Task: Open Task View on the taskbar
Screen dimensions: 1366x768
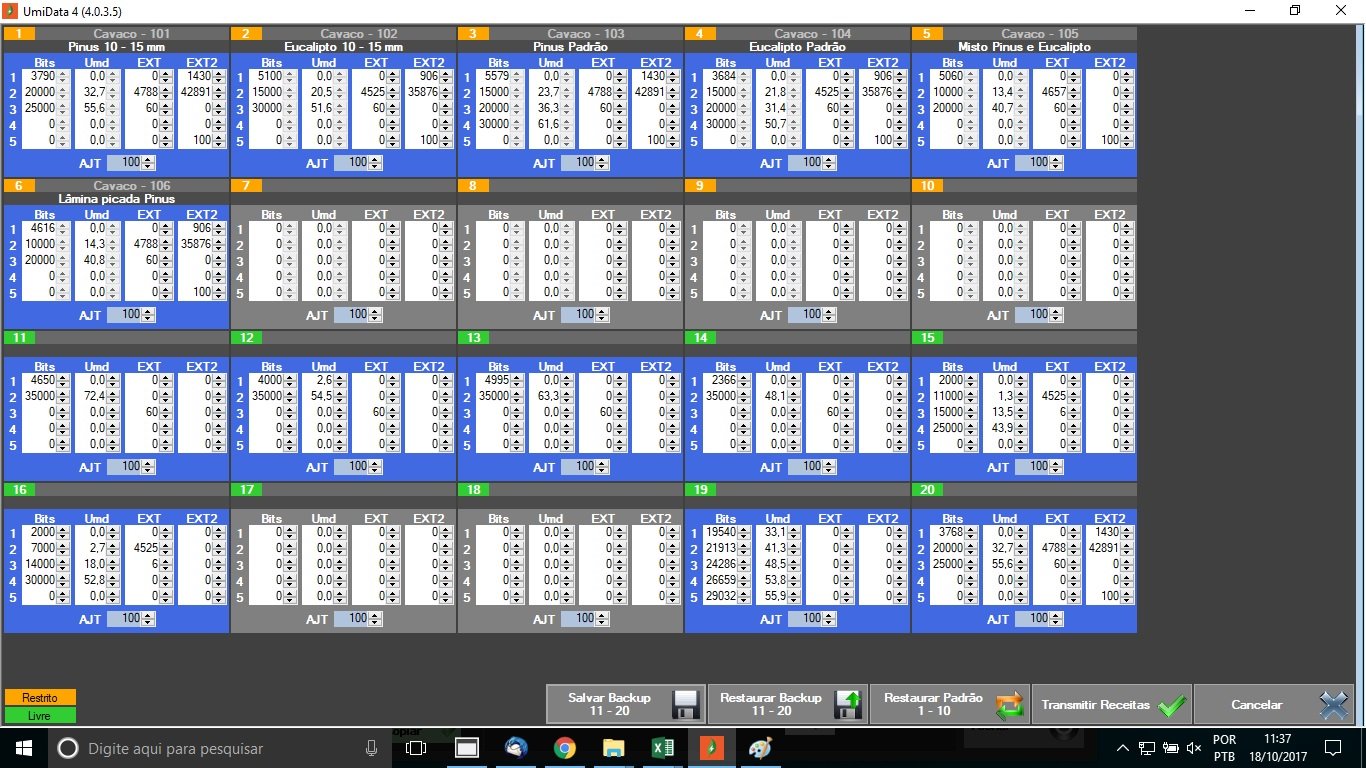Action: pyautogui.click(x=417, y=748)
